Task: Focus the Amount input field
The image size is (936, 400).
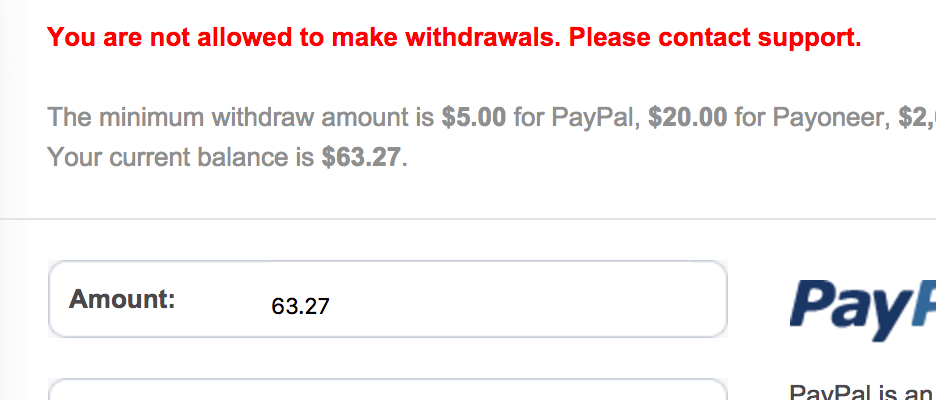Action: click(x=500, y=300)
